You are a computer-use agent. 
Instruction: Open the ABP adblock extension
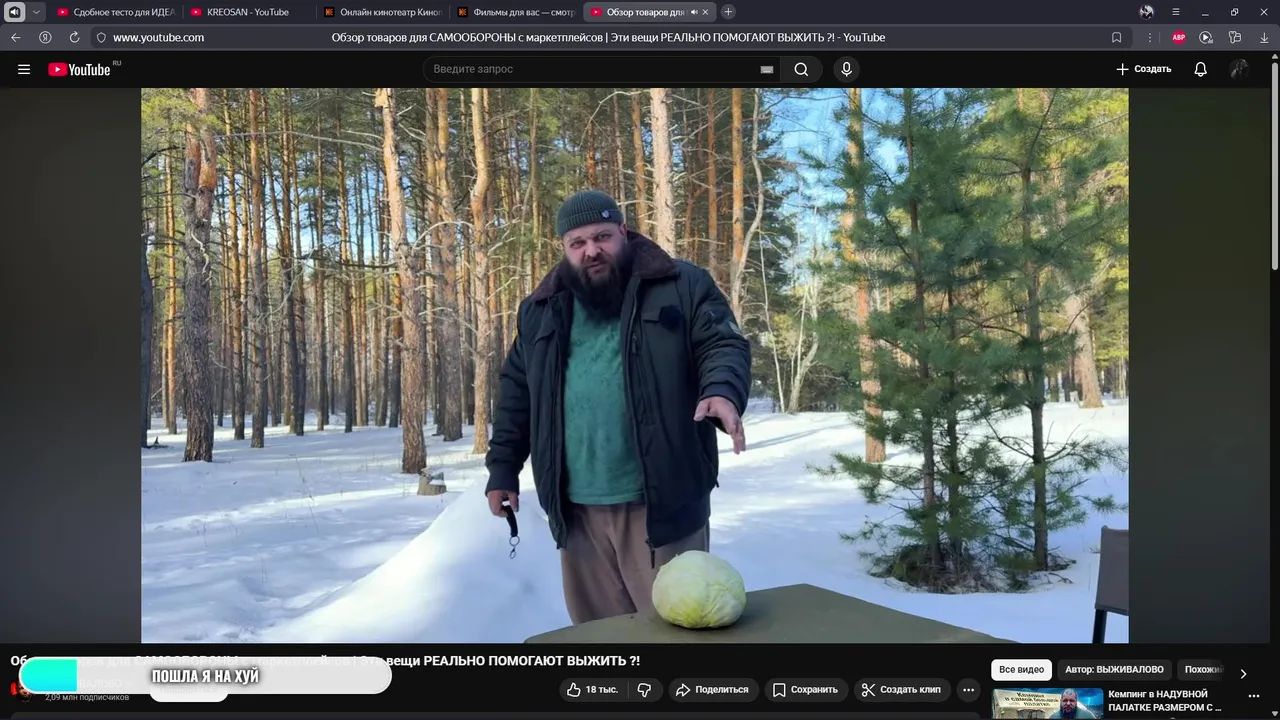pos(1179,37)
